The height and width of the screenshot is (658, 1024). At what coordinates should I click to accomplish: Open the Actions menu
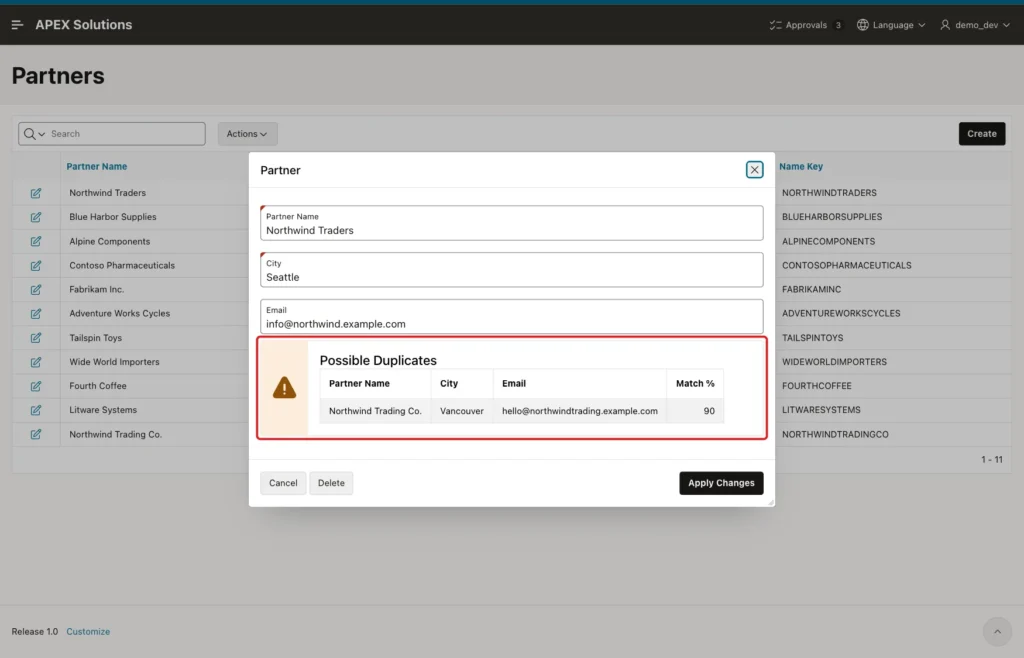[248, 134]
